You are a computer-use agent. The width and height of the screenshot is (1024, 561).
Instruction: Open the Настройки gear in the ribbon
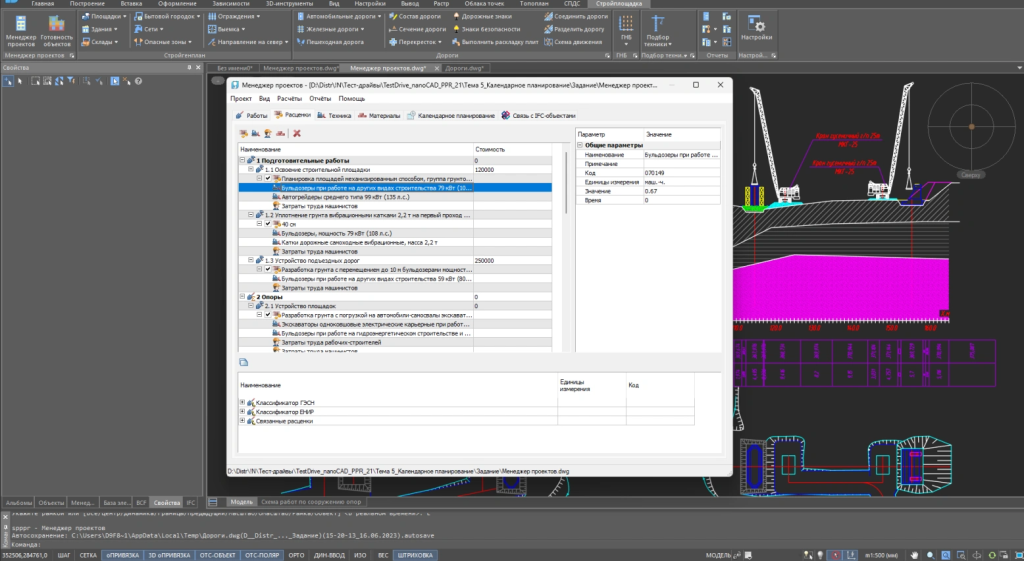757,26
